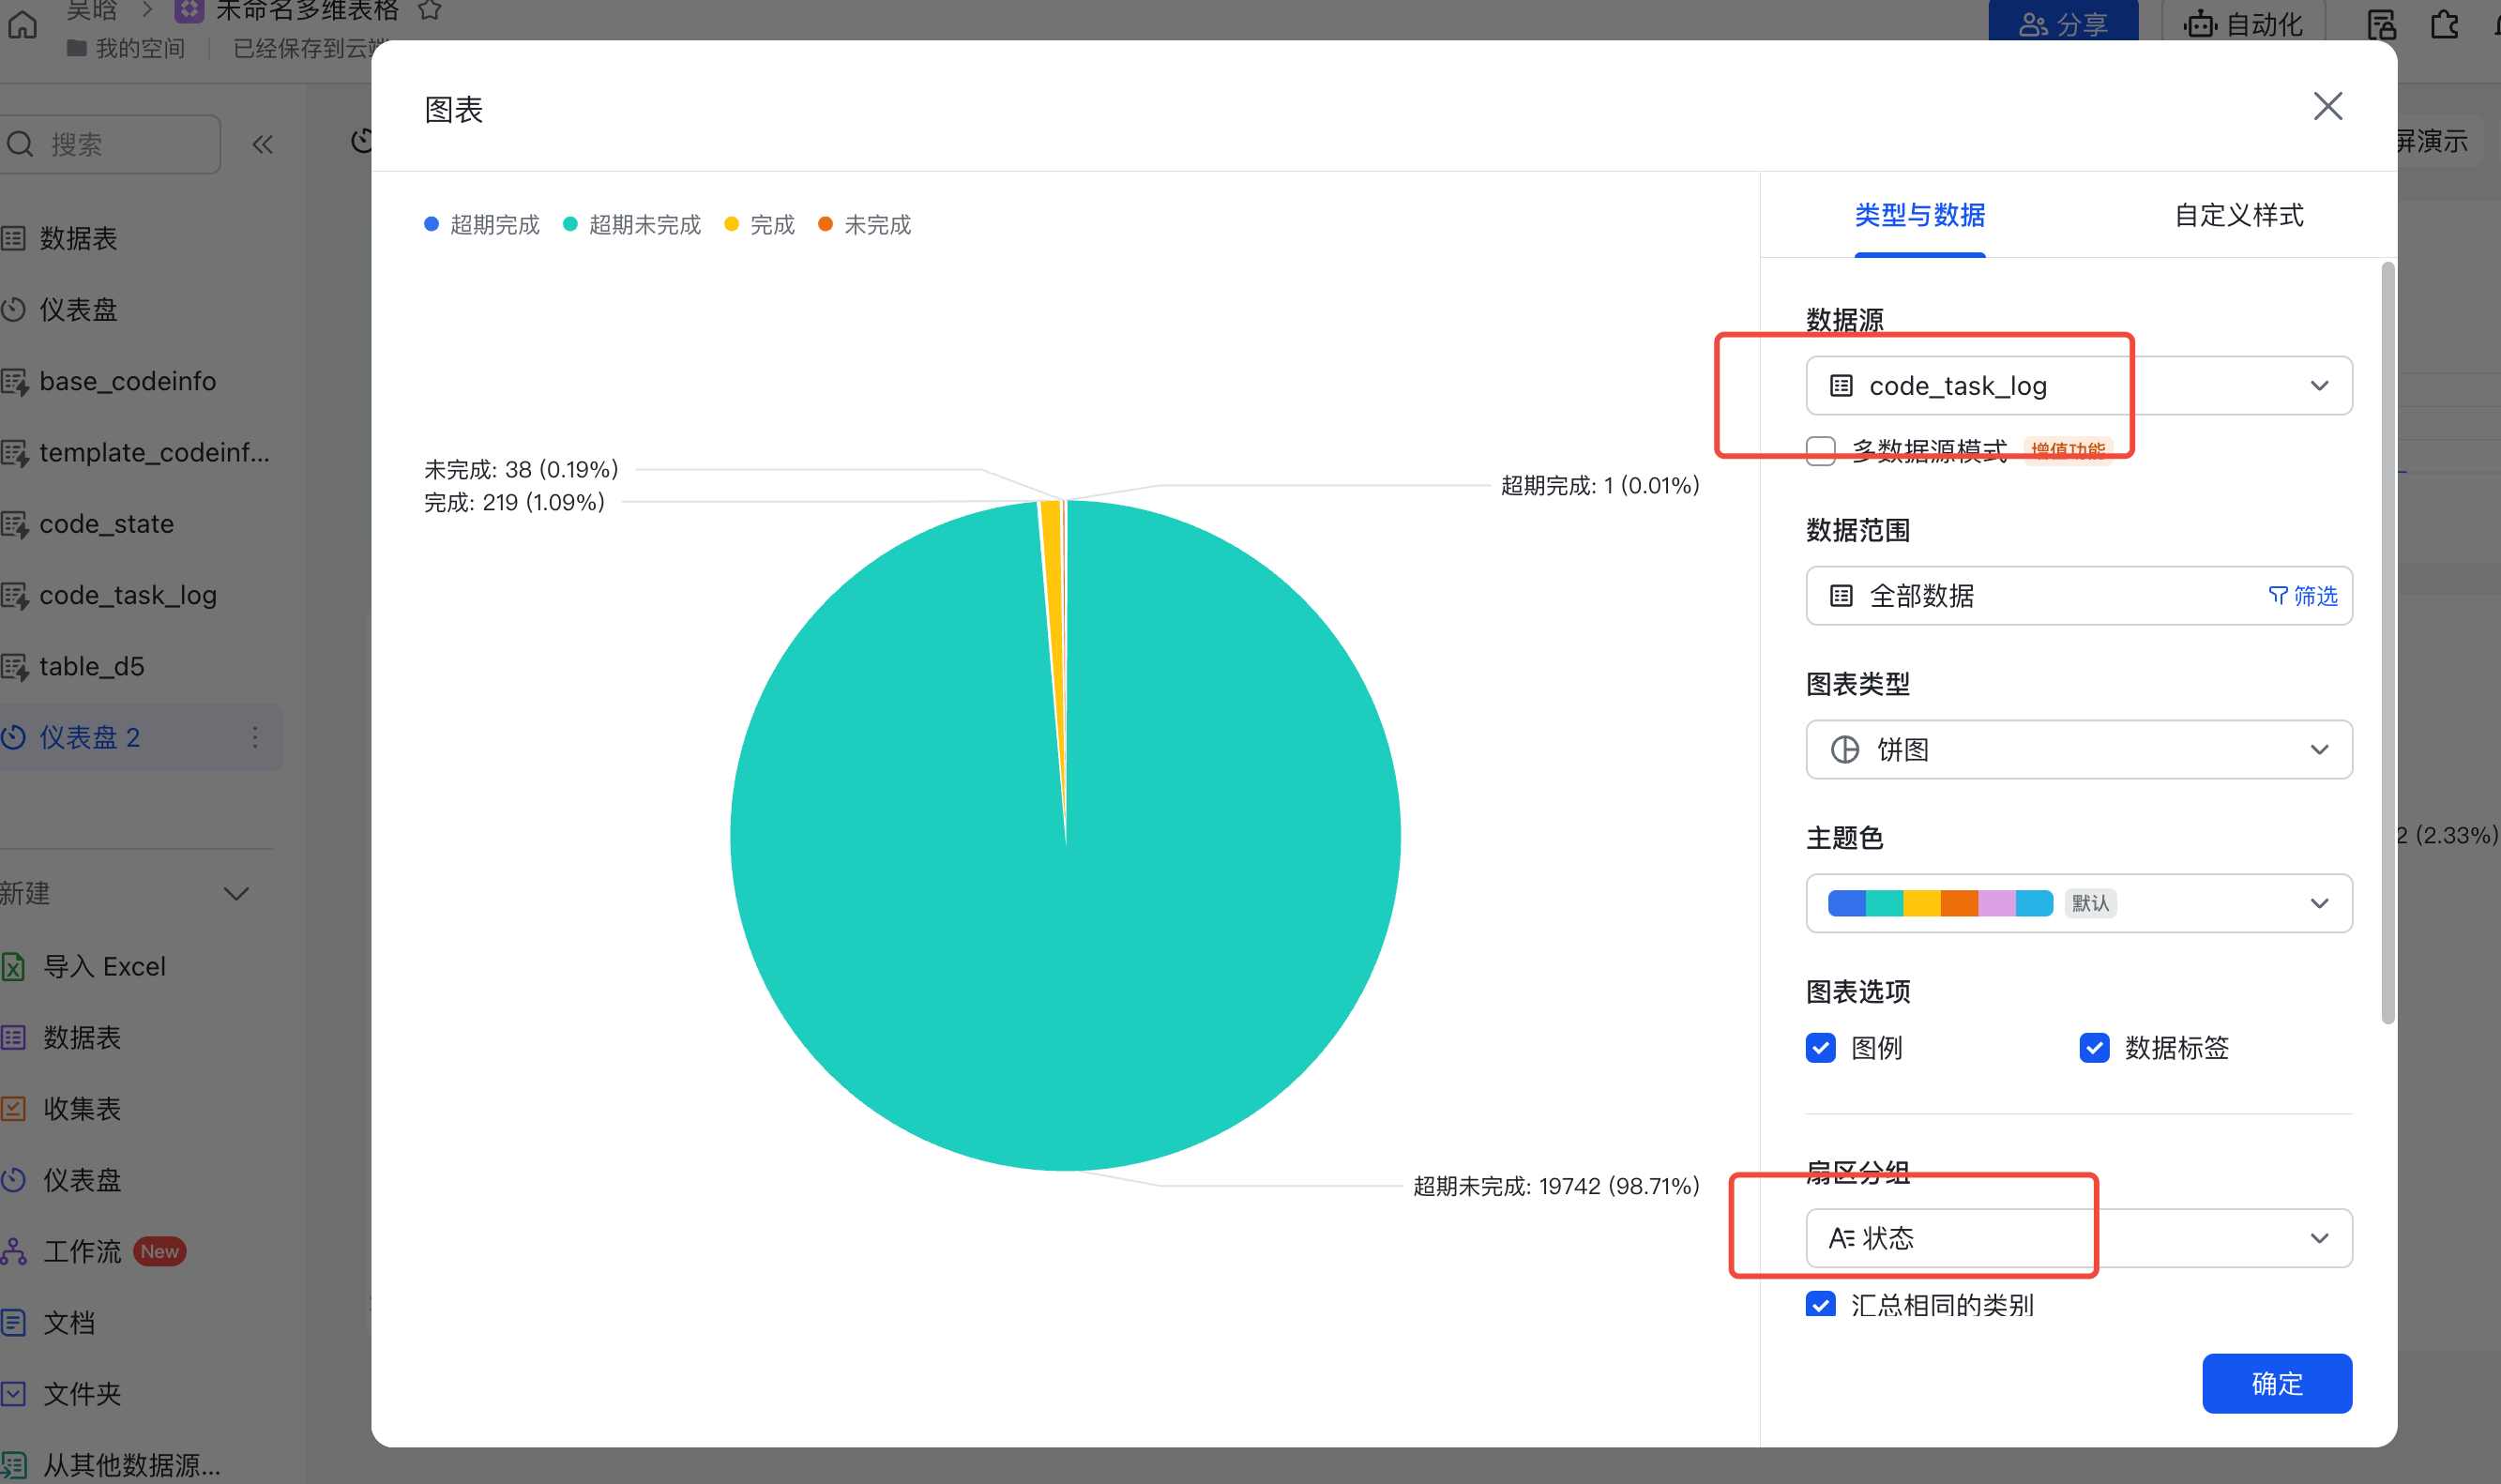Image resolution: width=2501 pixels, height=1484 pixels.
Task: Click 超期完成 legend item
Action: [x=482, y=225]
